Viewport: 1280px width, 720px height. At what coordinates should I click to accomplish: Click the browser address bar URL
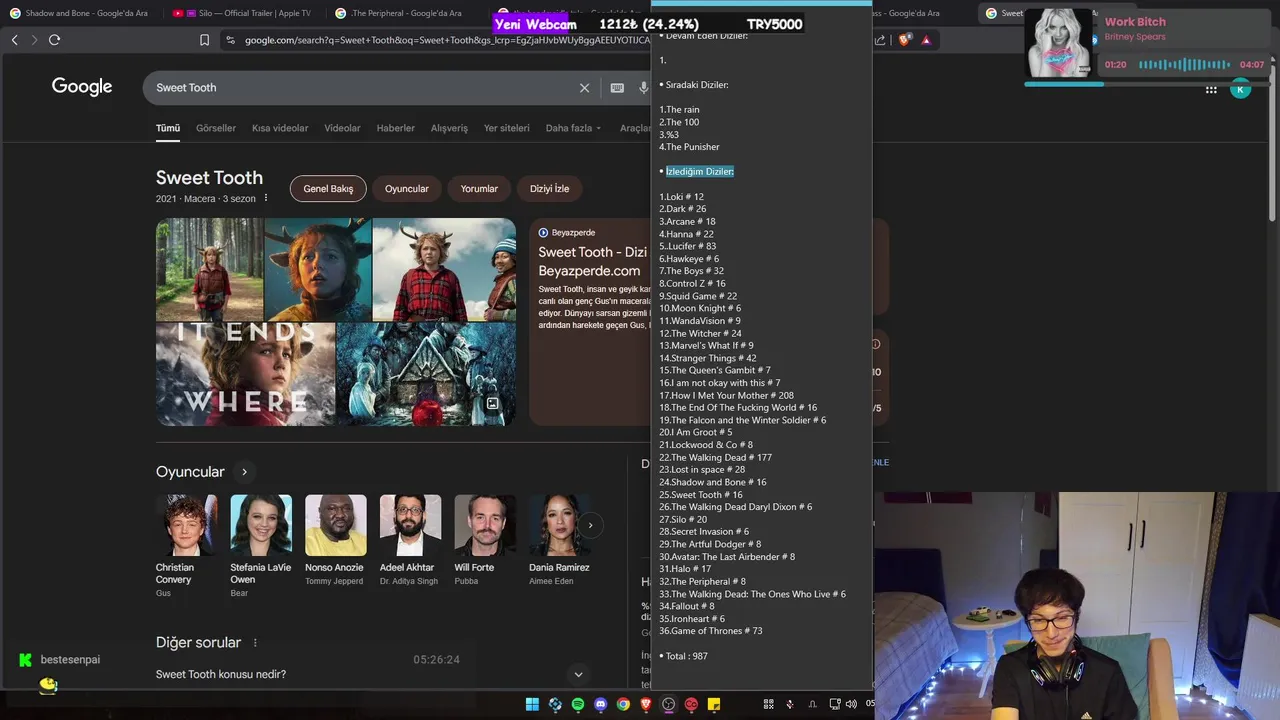coord(445,40)
